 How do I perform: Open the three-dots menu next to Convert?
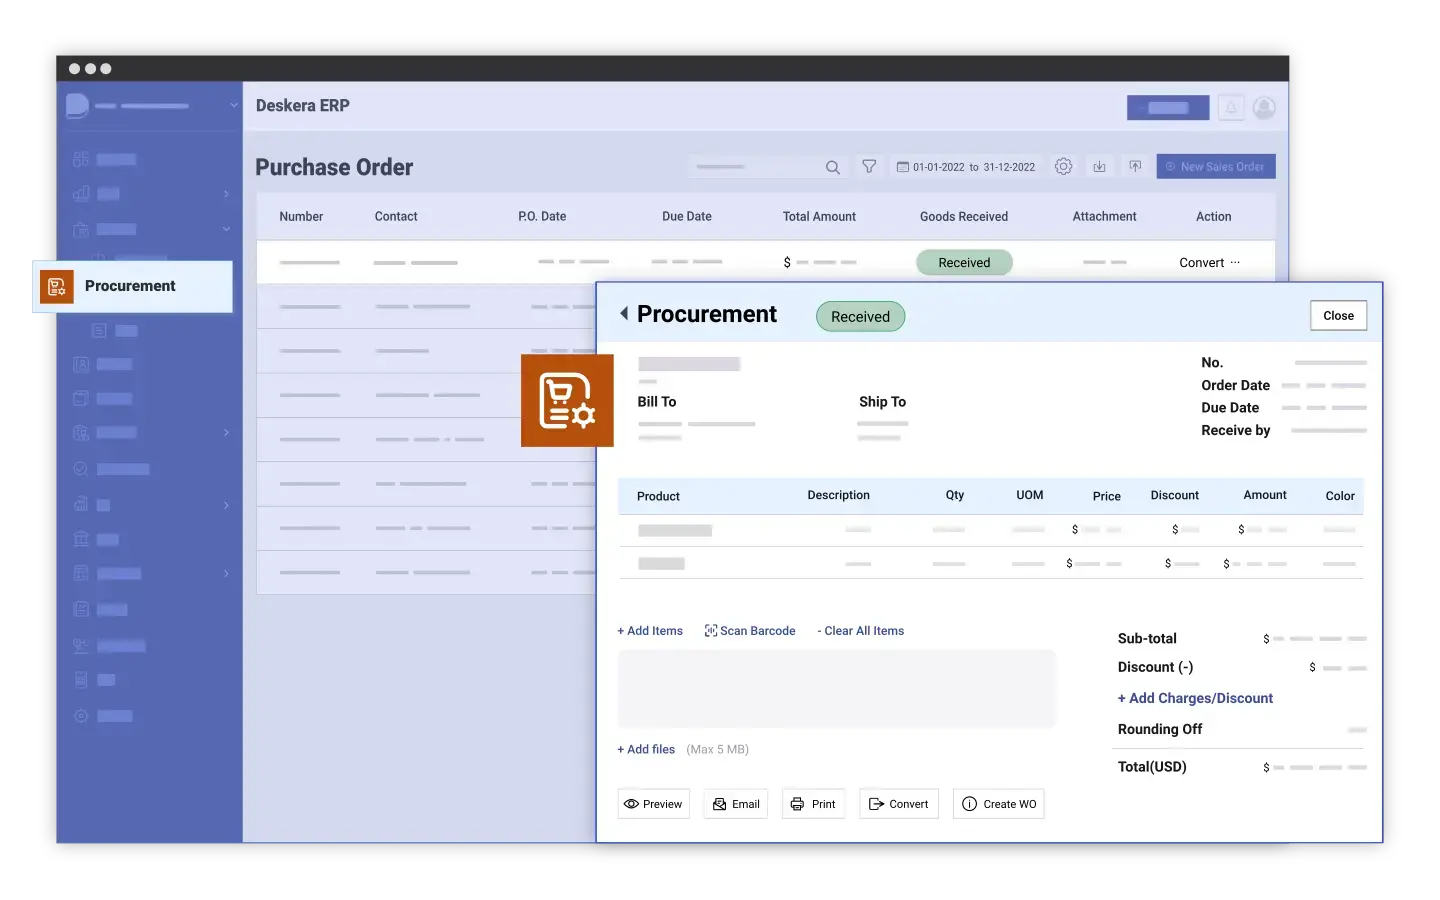pyautogui.click(x=1236, y=263)
